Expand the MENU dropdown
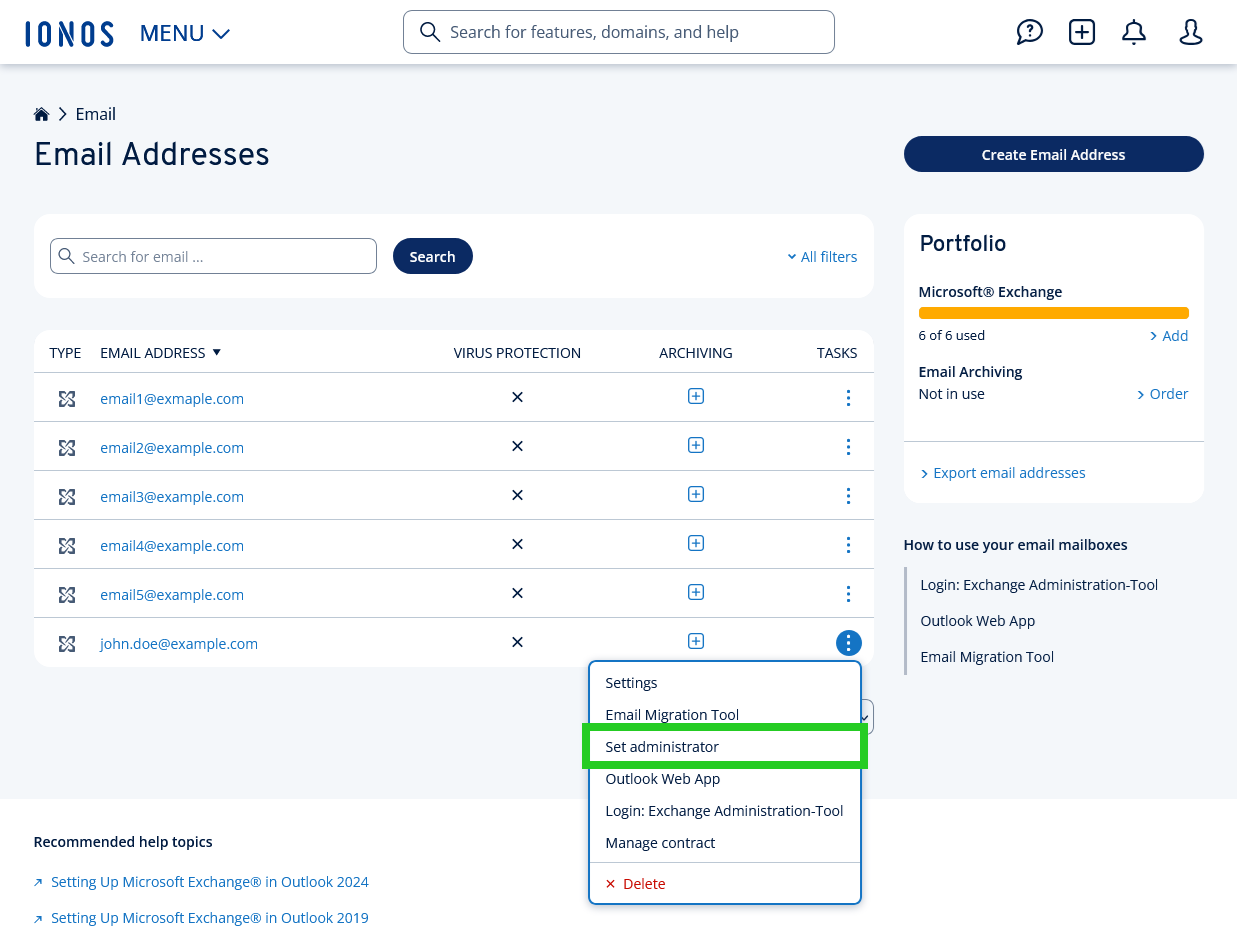Screen dimensions: 1237x935 [x=185, y=32]
